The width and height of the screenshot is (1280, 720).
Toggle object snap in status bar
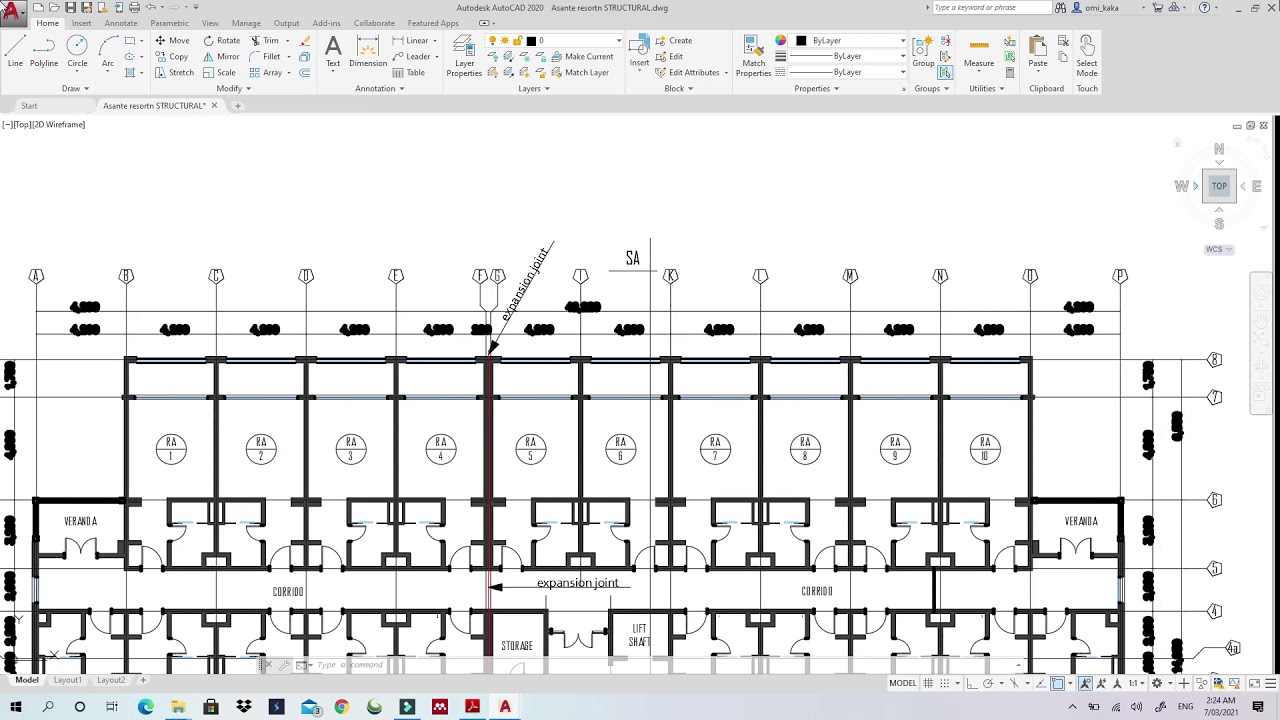(1058, 683)
